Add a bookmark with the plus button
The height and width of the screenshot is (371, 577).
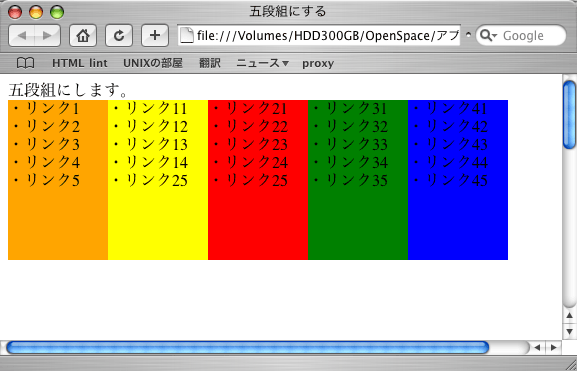click(x=155, y=36)
